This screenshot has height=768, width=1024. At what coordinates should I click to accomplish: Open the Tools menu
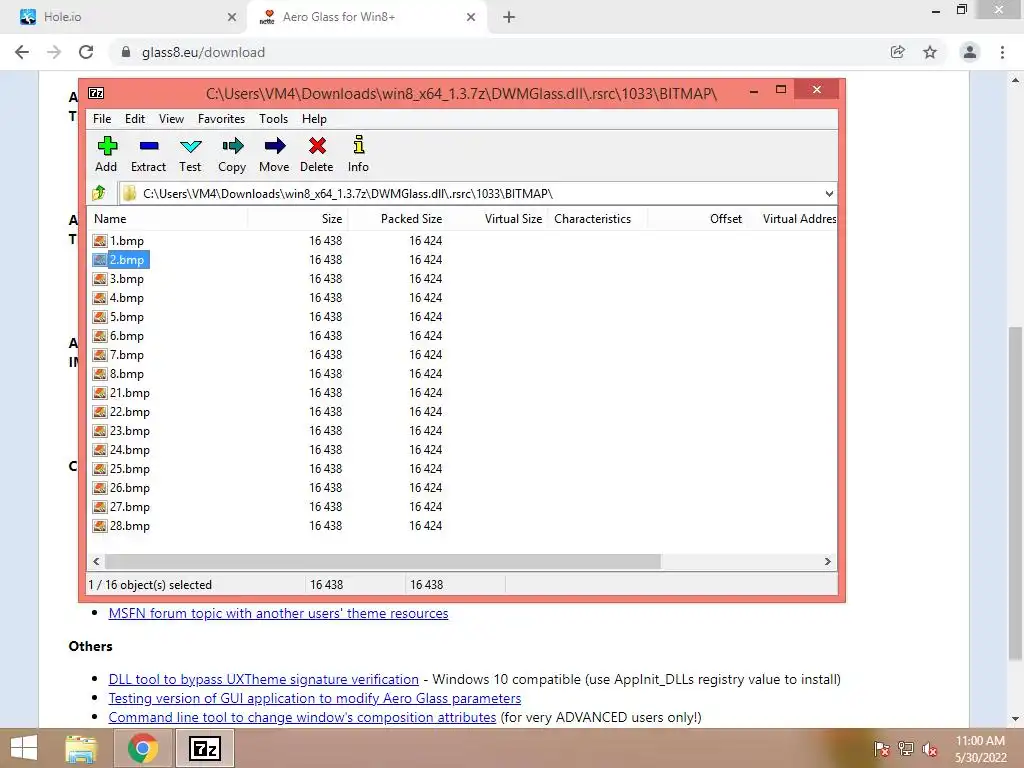pyautogui.click(x=274, y=119)
